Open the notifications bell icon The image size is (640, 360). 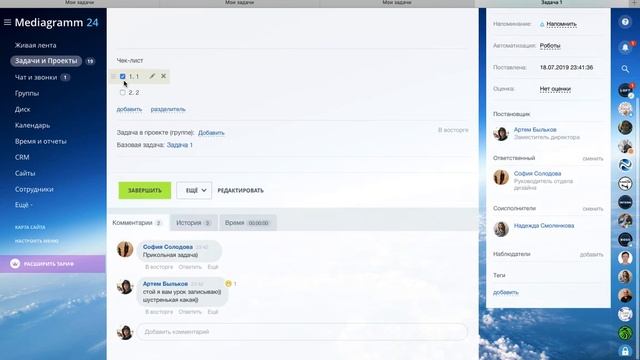point(625,47)
